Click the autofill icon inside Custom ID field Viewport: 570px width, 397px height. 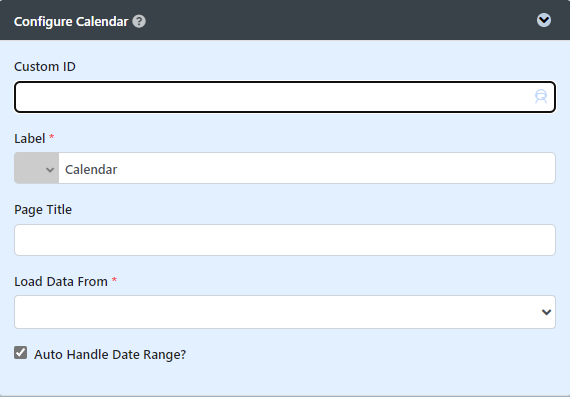click(x=541, y=97)
